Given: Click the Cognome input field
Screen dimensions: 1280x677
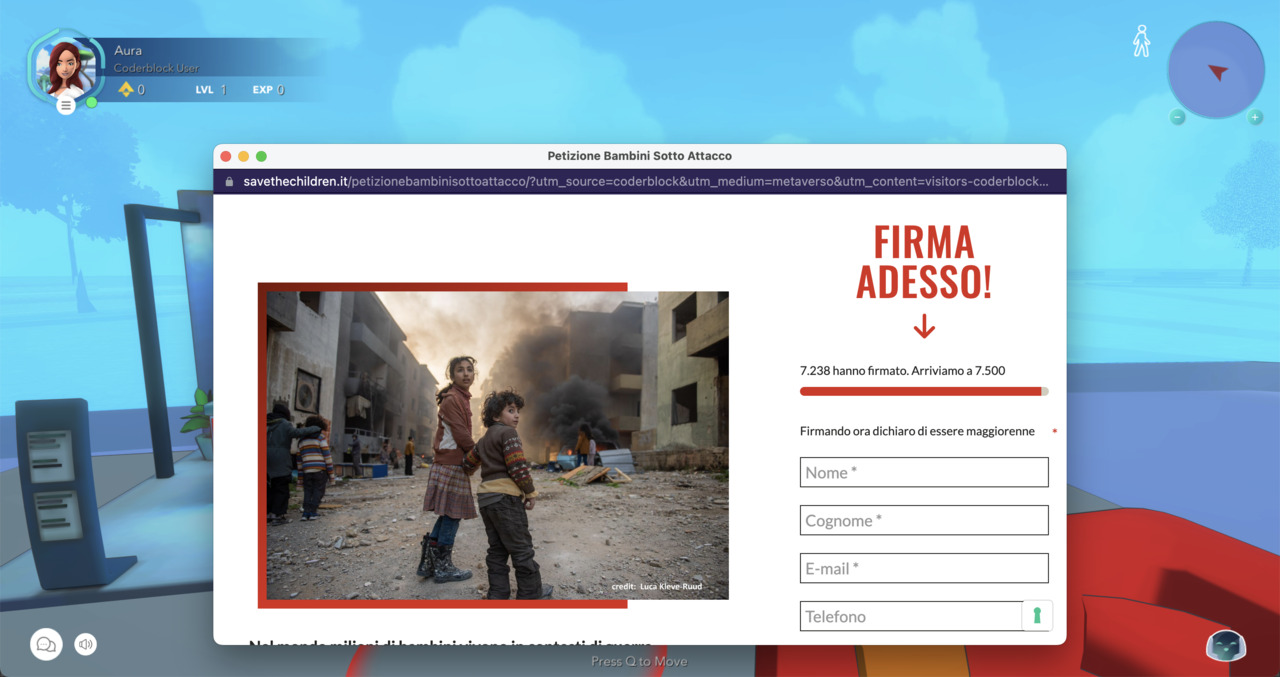Looking at the screenshot, I should (x=923, y=520).
